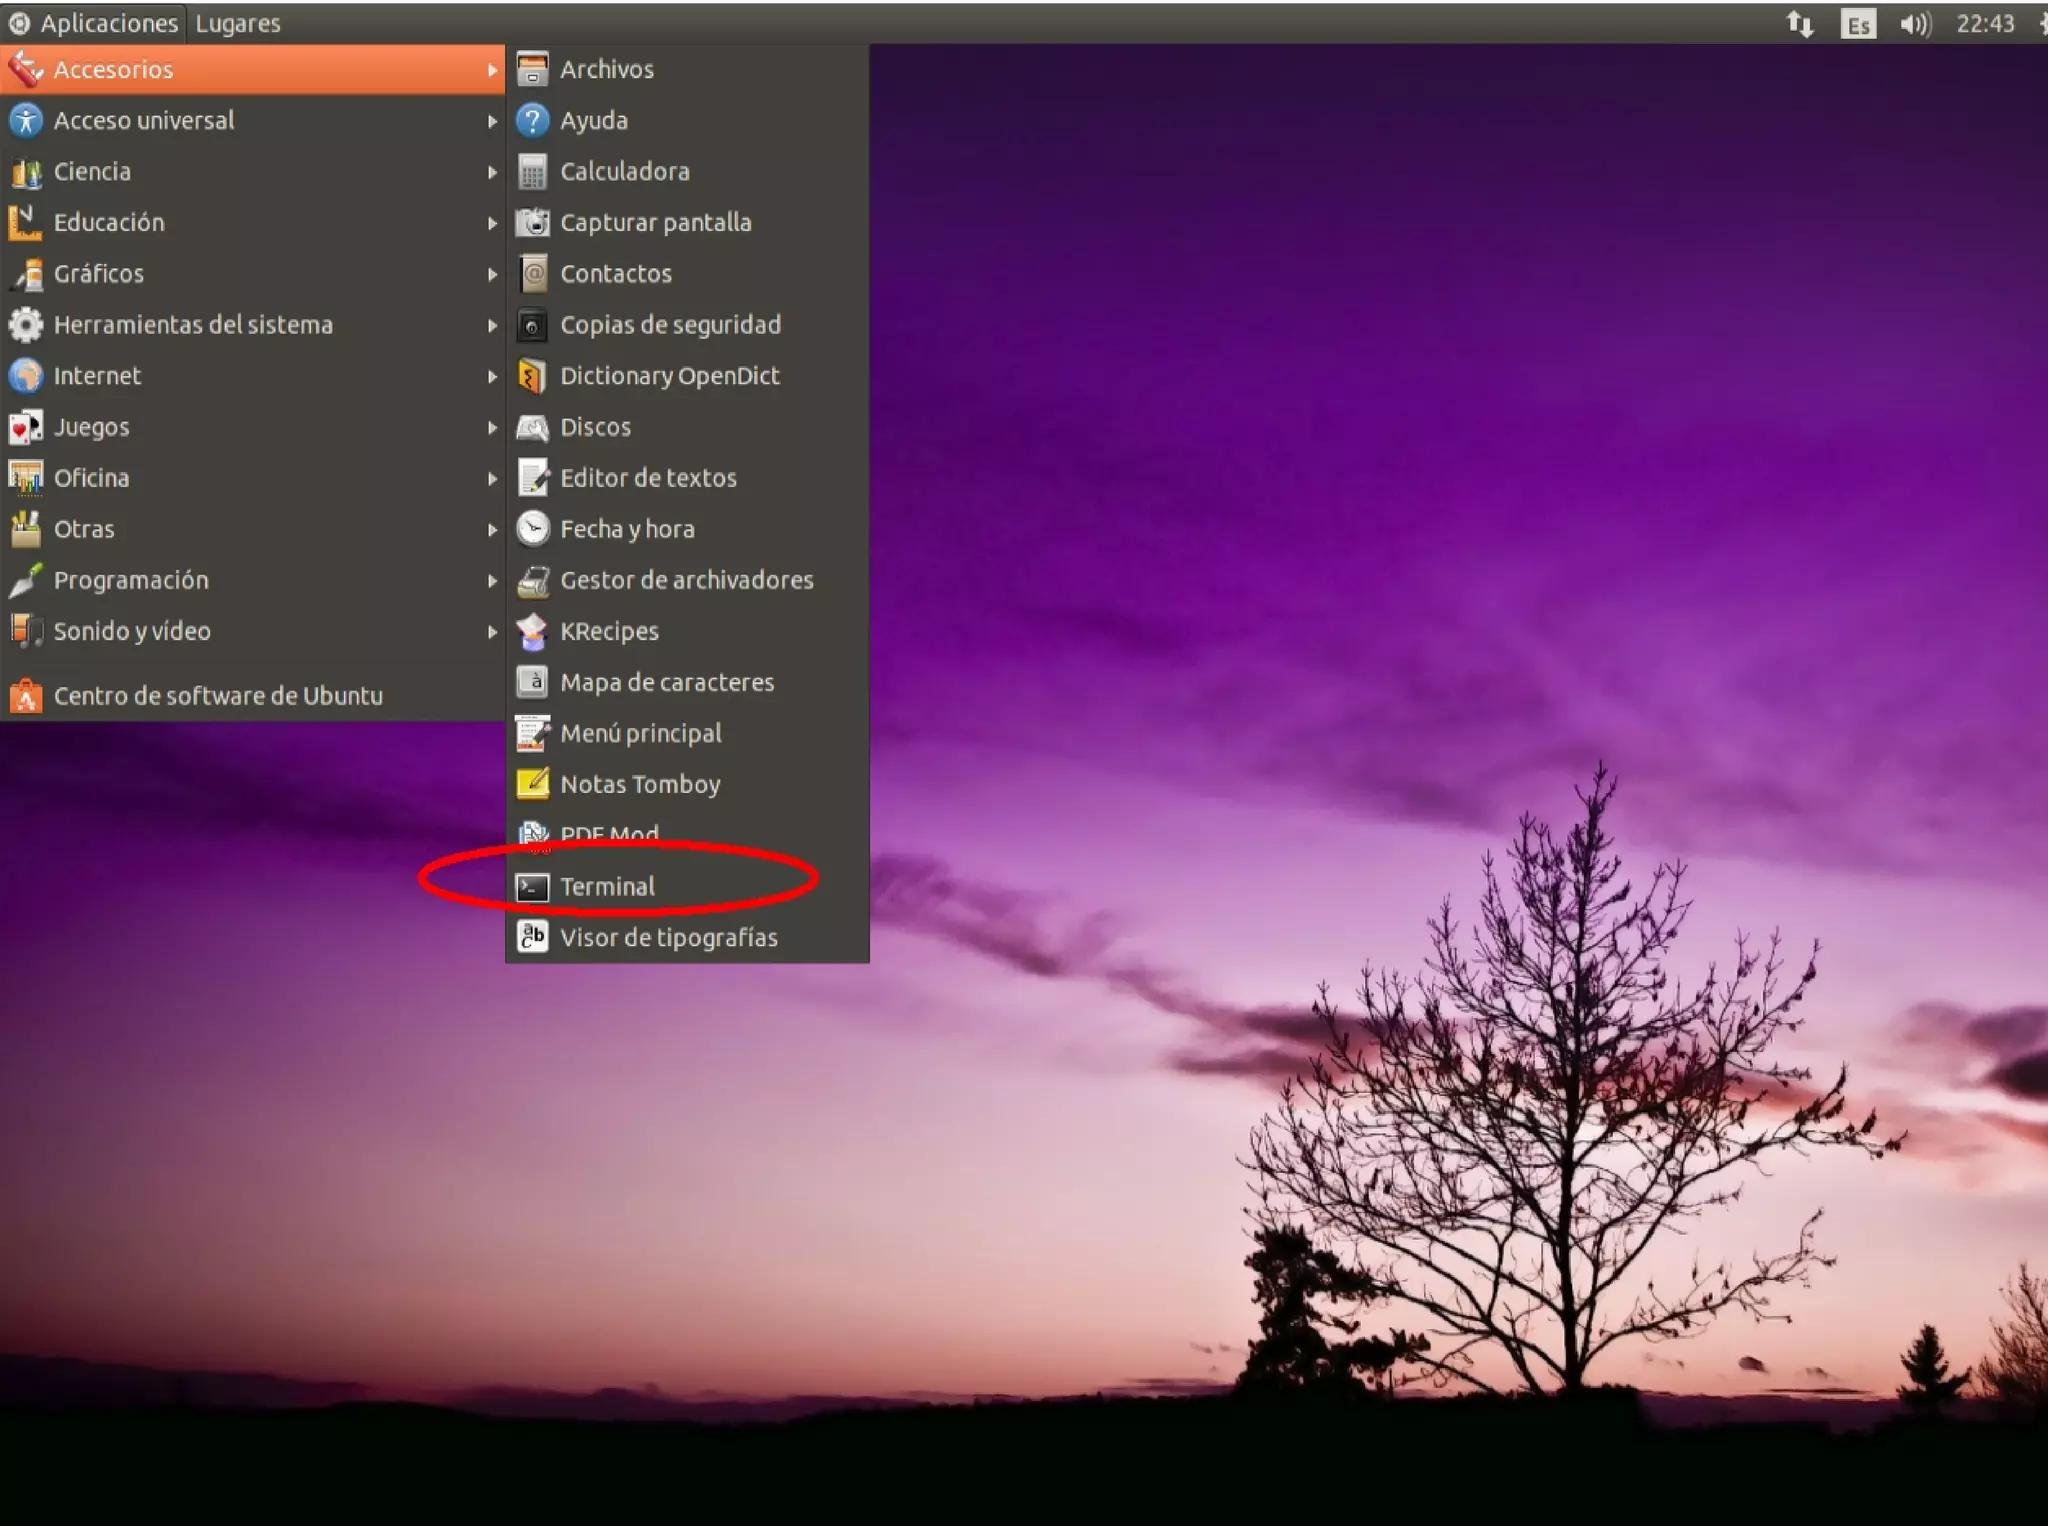
Task: Expand the Juegos category submenu
Action: [91, 427]
